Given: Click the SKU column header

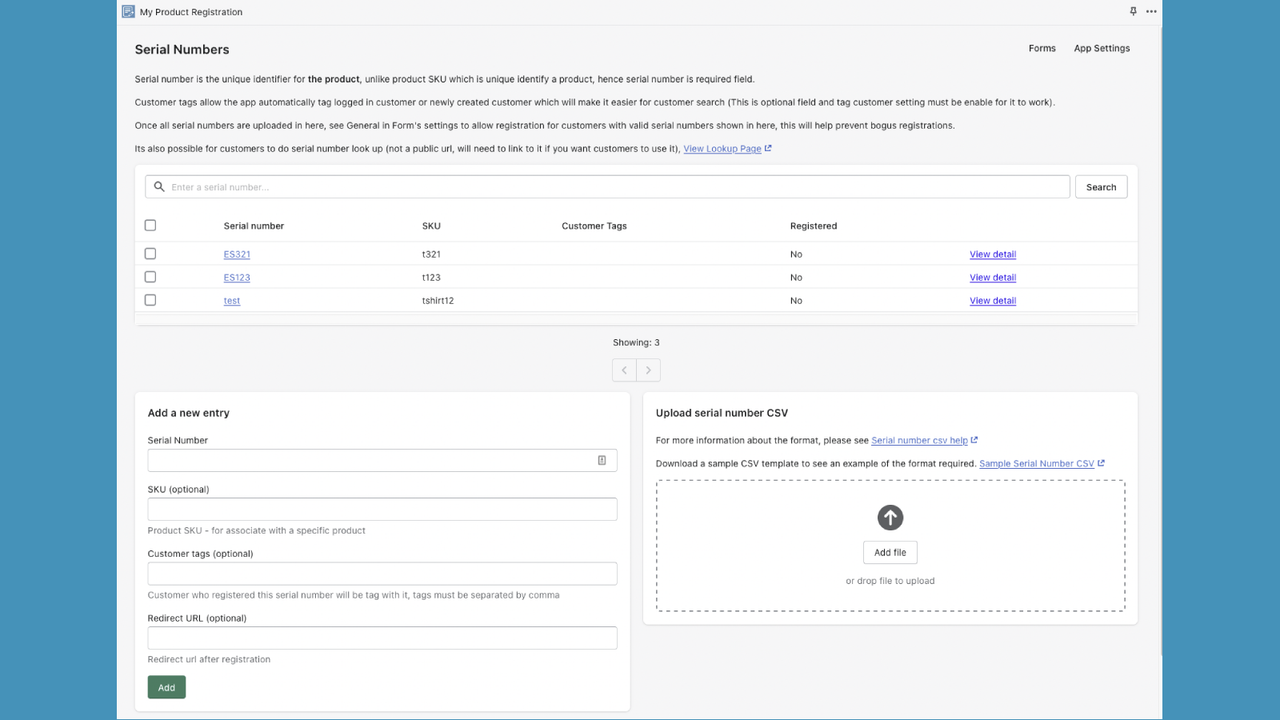Looking at the screenshot, I should (431, 226).
